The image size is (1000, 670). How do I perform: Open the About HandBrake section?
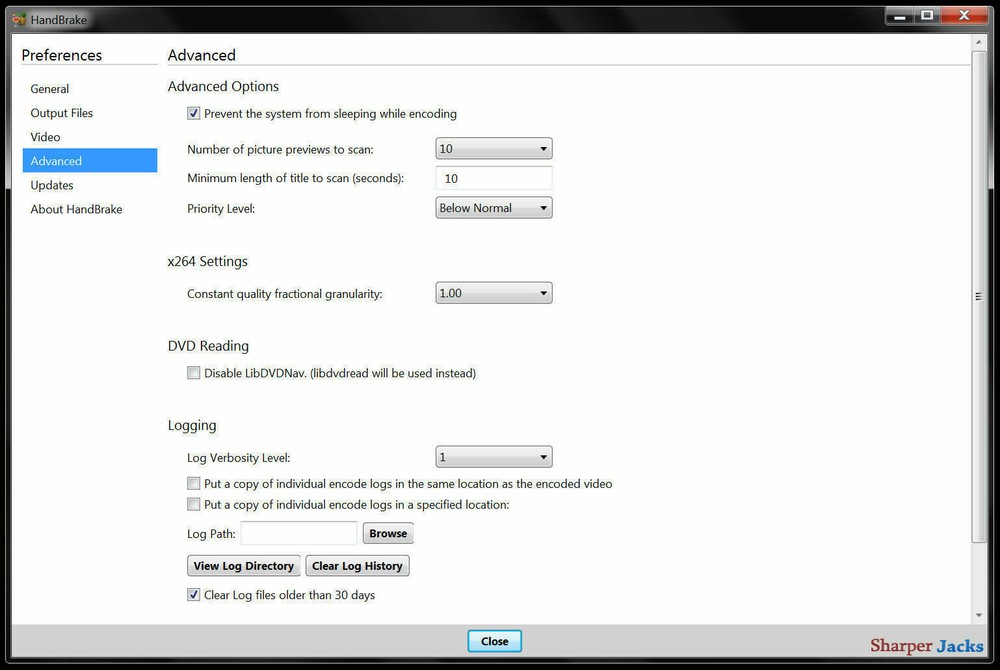point(76,209)
